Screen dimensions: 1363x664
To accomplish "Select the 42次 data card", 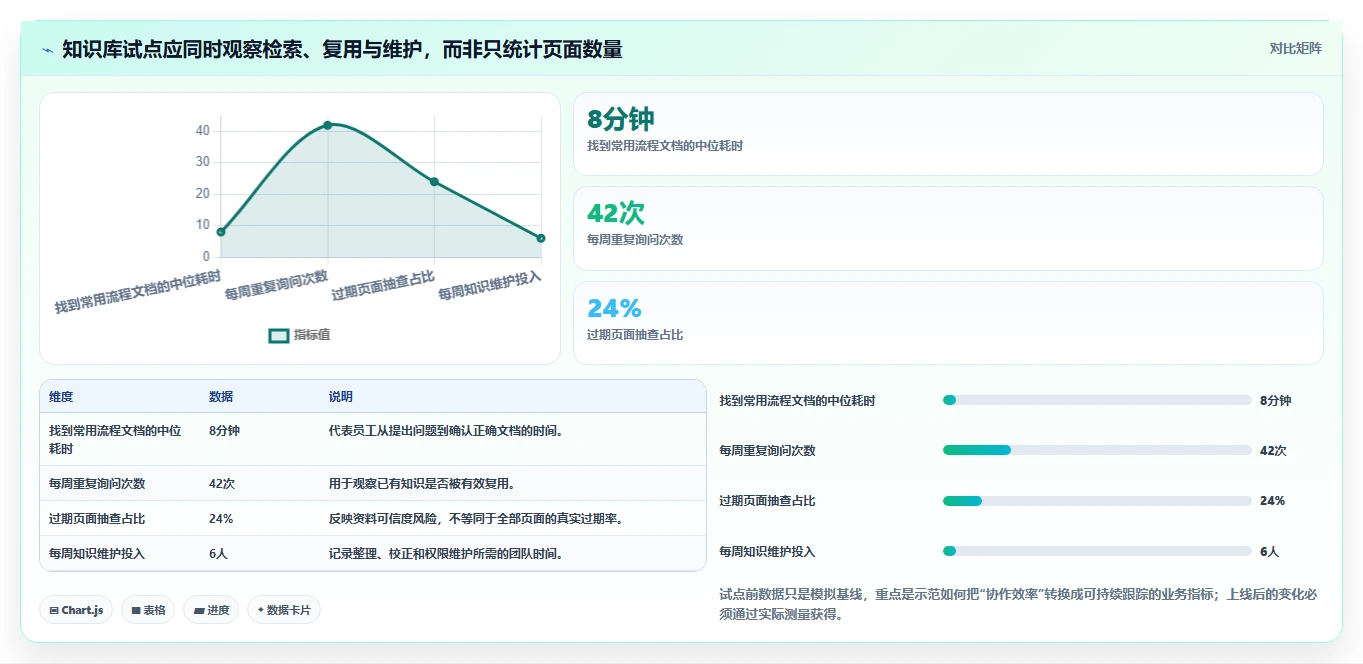I will point(948,228).
